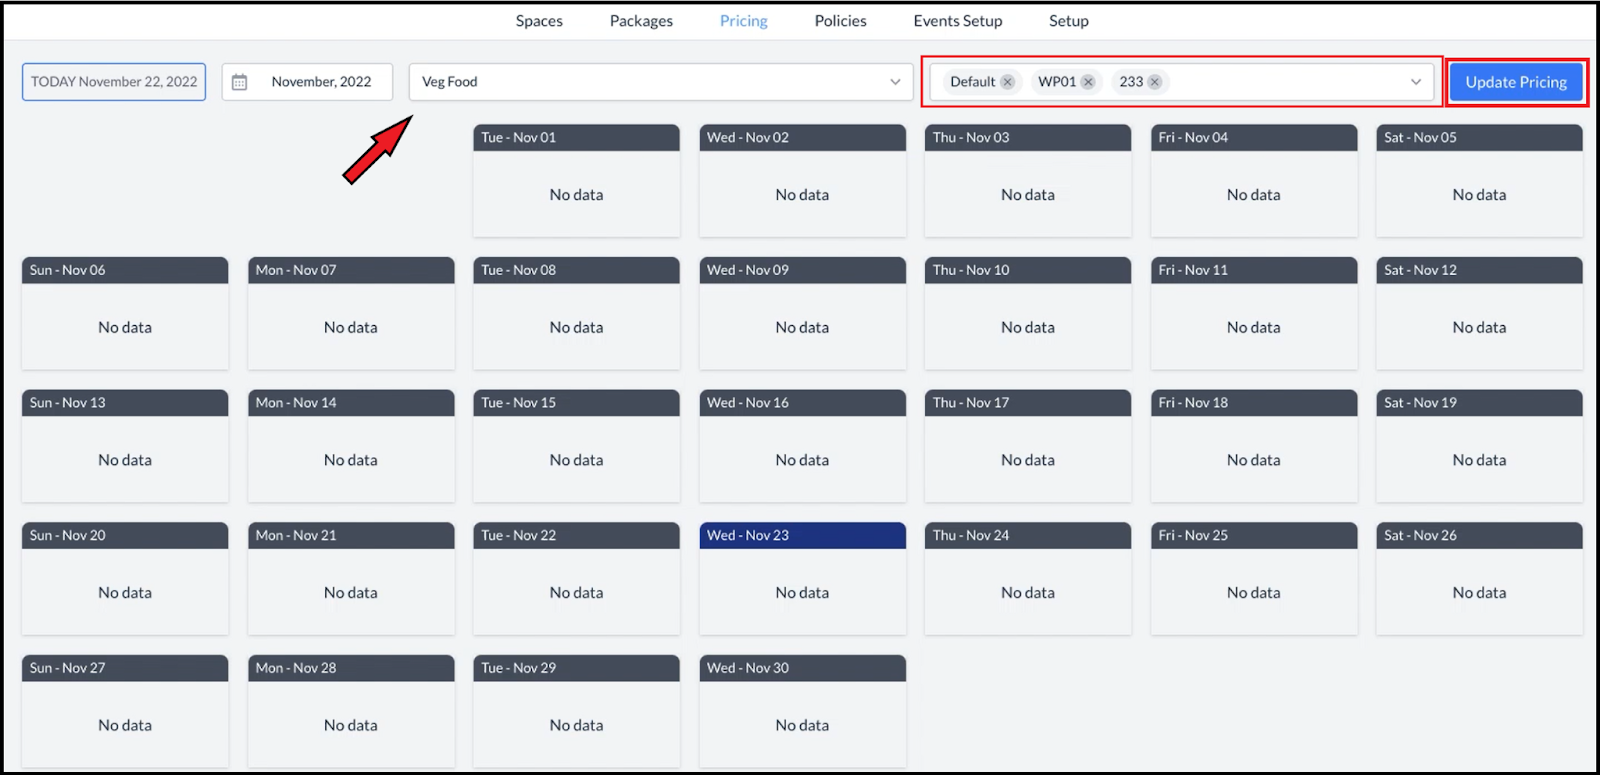
Task: Click the calendar icon beside November, 2022
Action: pos(240,82)
